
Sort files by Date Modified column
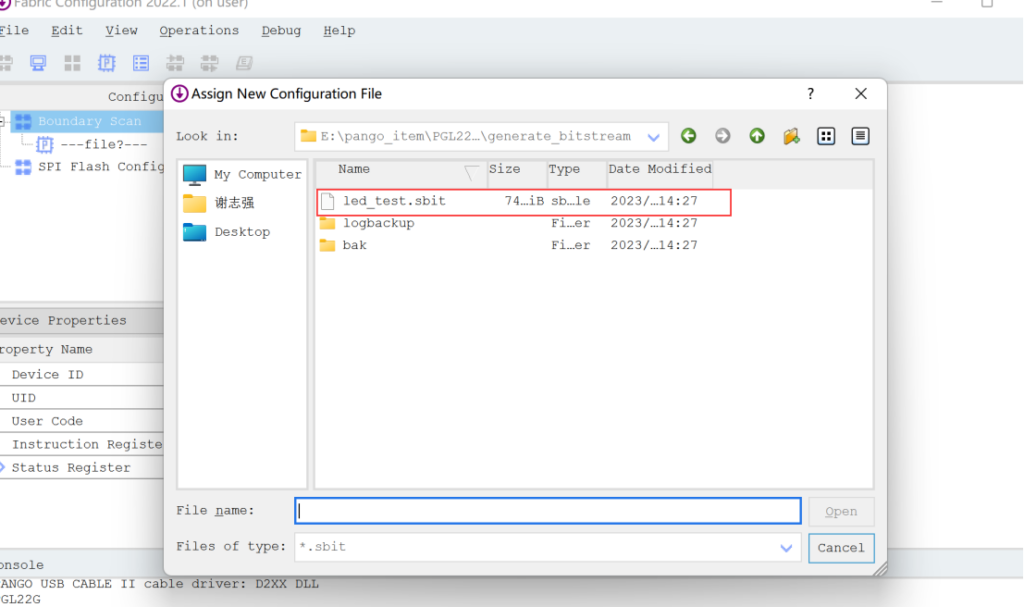pyautogui.click(x=660, y=169)
